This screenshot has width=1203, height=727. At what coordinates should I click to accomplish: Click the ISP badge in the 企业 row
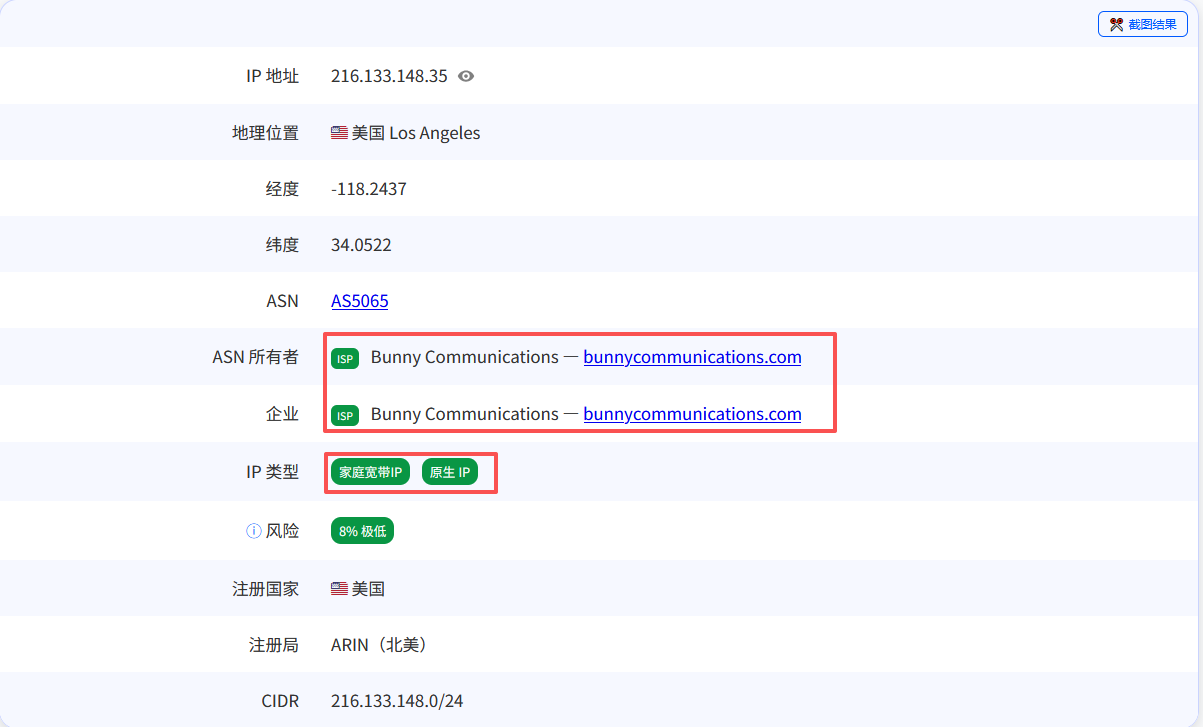tap(344, 414)
